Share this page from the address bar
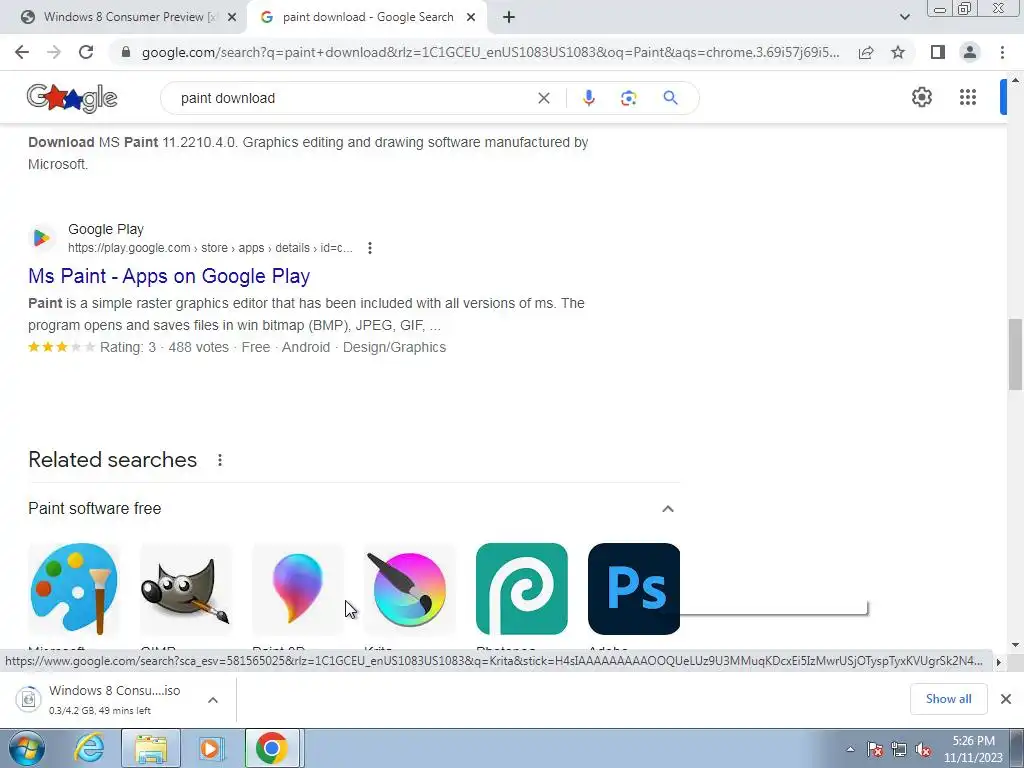This screenshot has height=768, width=1024. (x=866, y=52)
